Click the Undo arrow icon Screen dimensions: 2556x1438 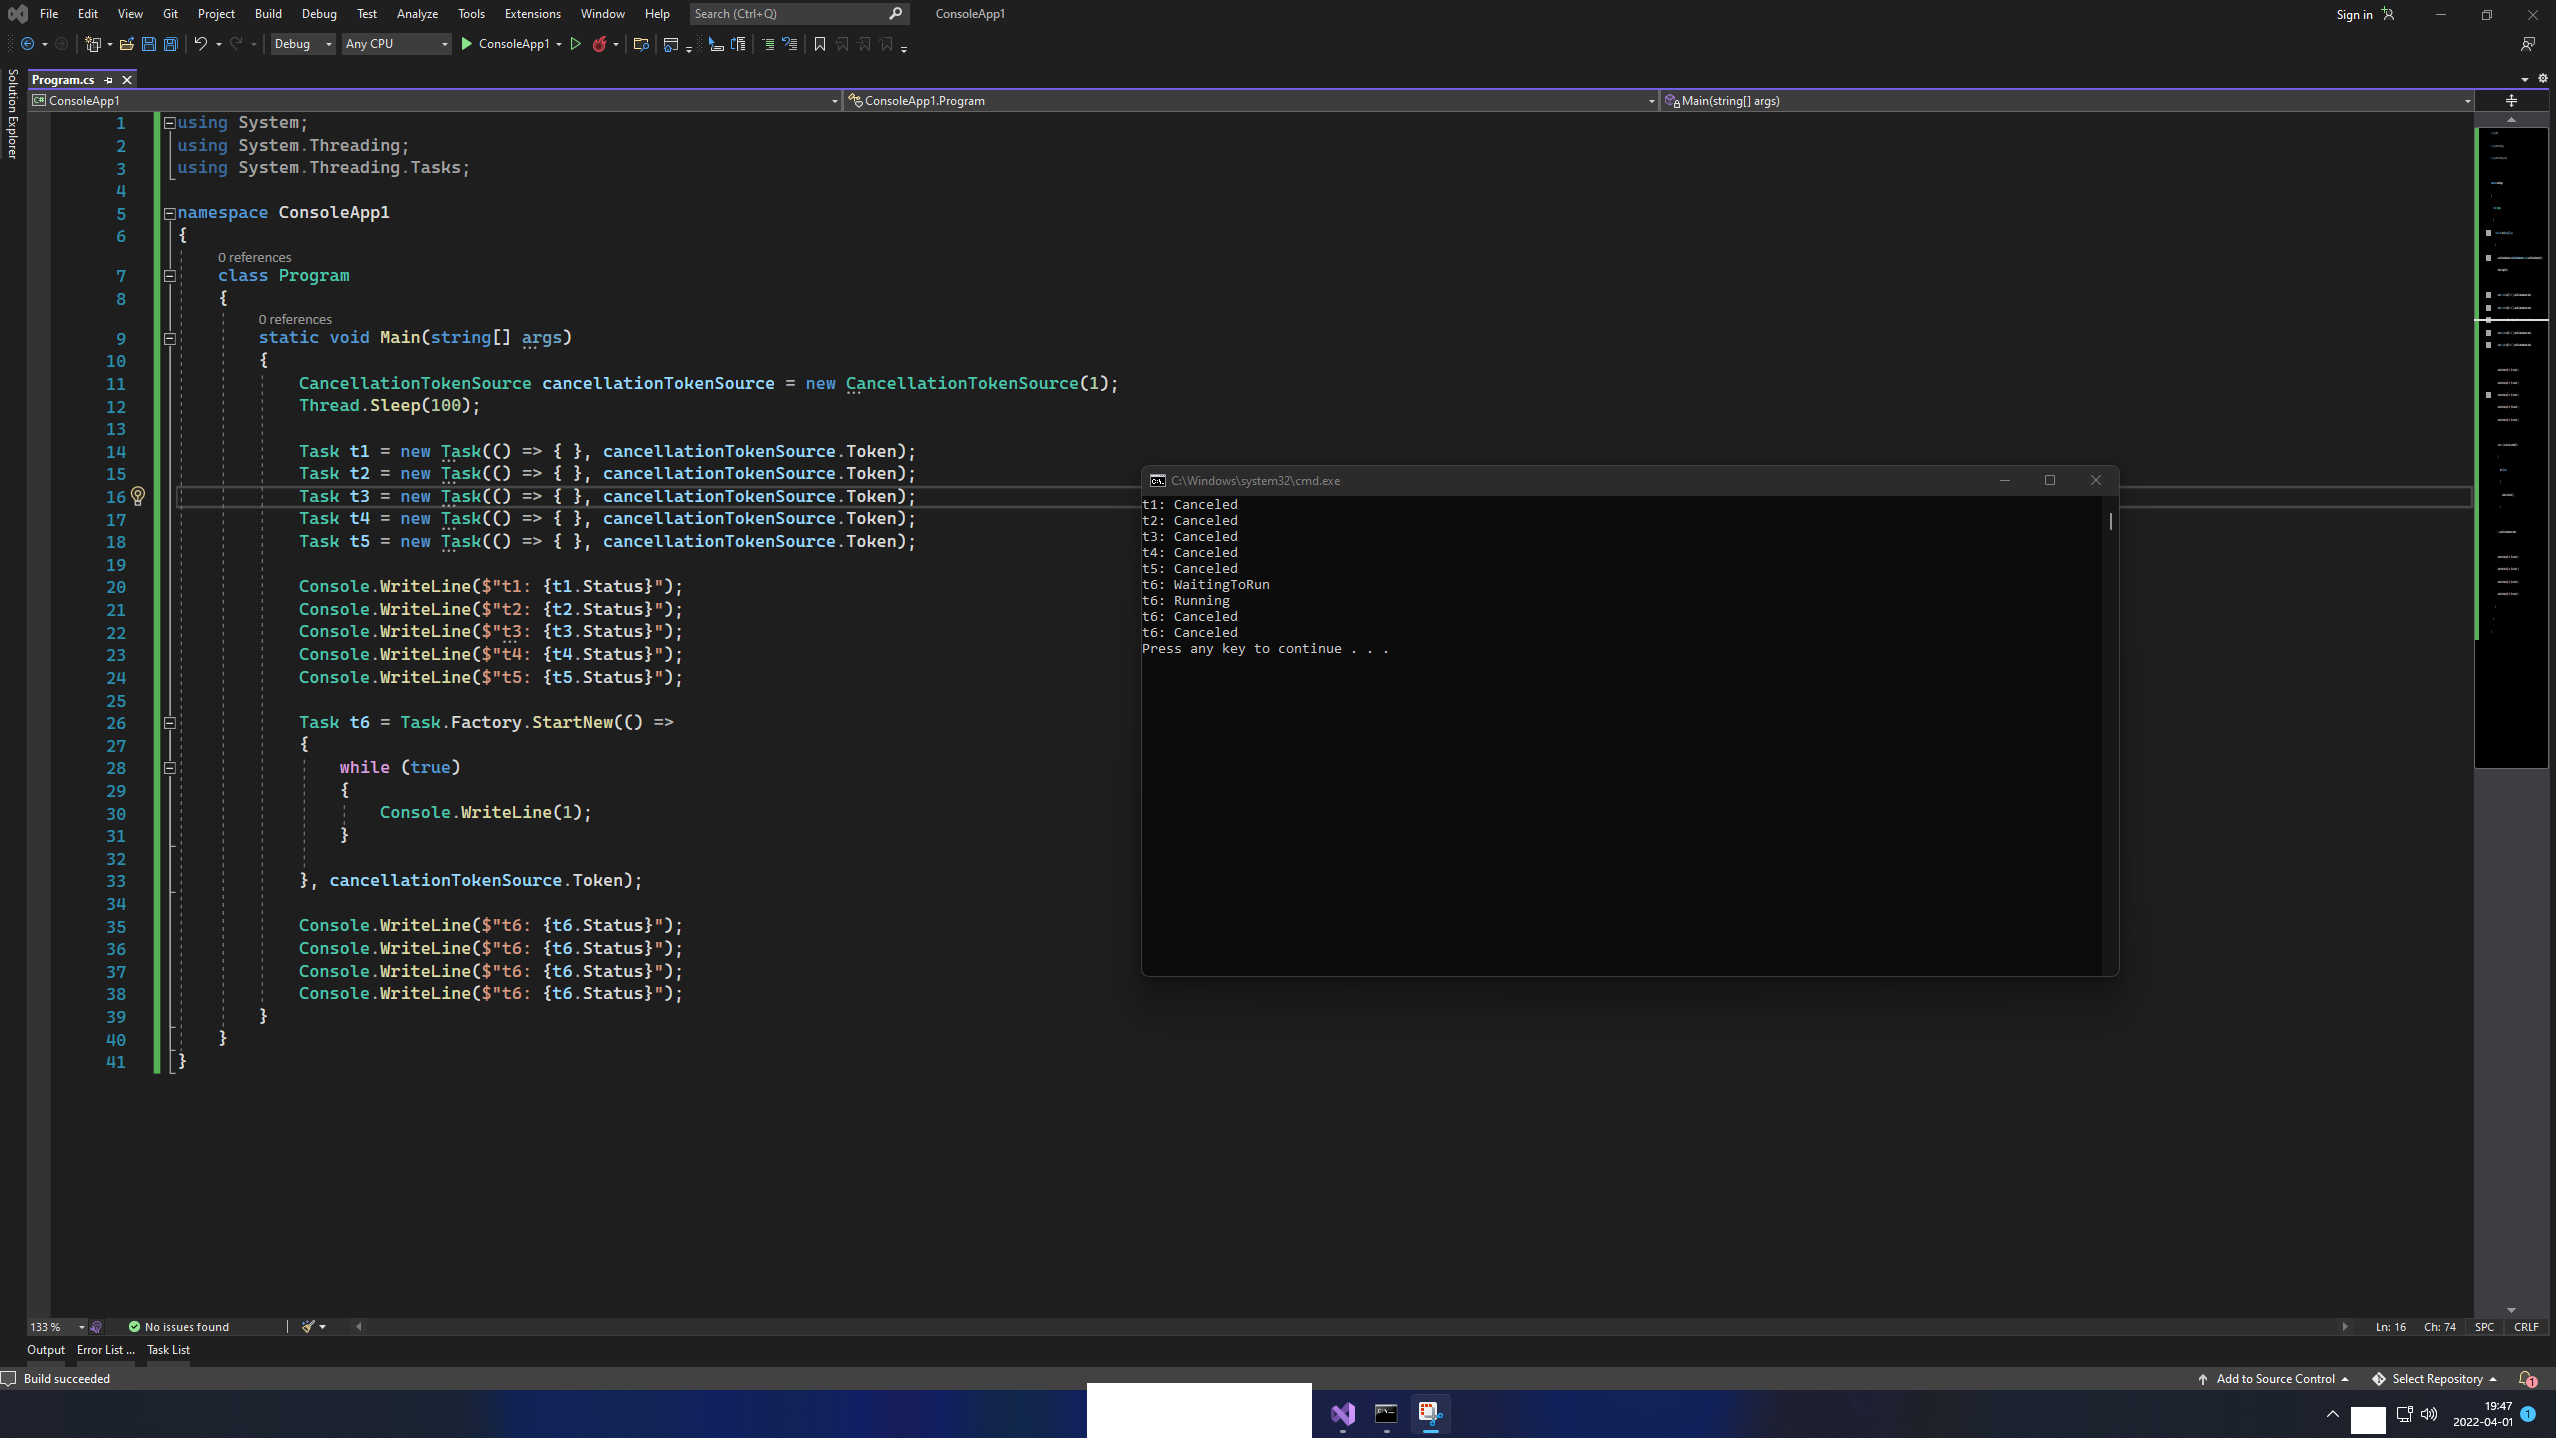point(201,44)
